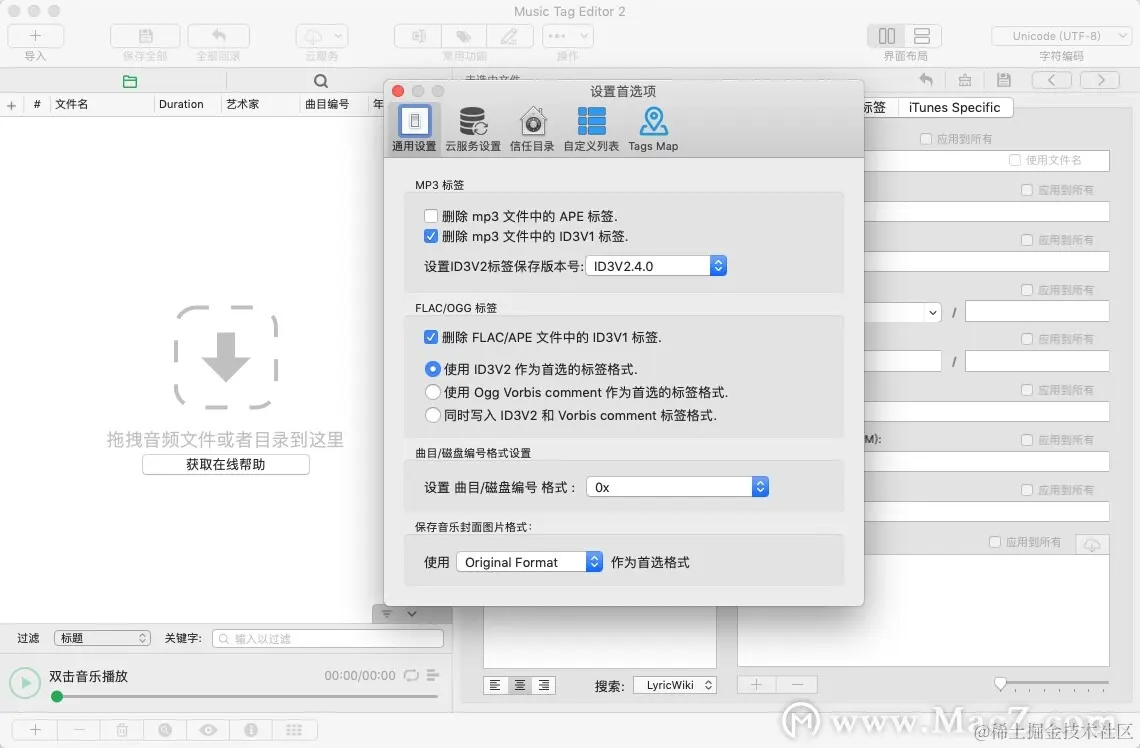Screen dimensions: 1140x748
Task: Select the side-by-side column layout icon
Action: coord(886,36)
